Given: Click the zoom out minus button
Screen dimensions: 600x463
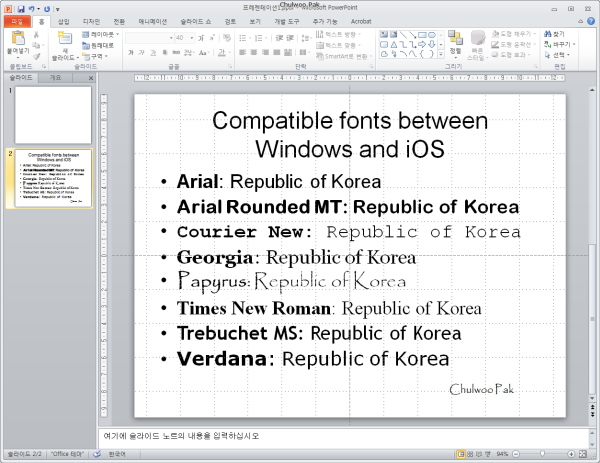Looking at the screenshot, I should (516, 454).
